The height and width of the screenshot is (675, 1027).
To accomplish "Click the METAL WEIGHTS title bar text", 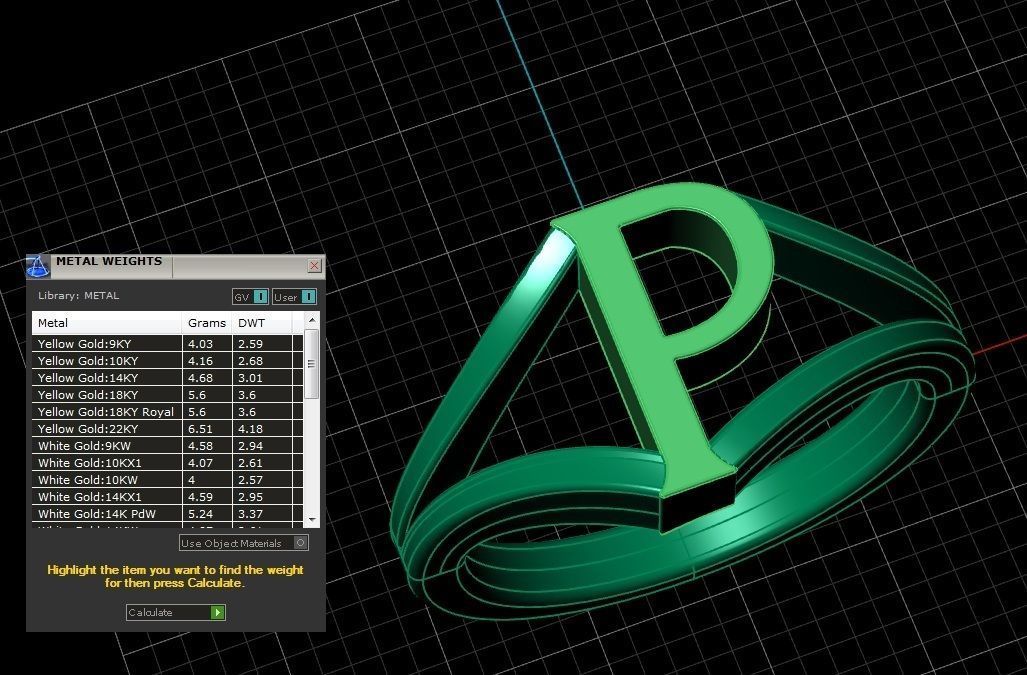I will (109, 261).
